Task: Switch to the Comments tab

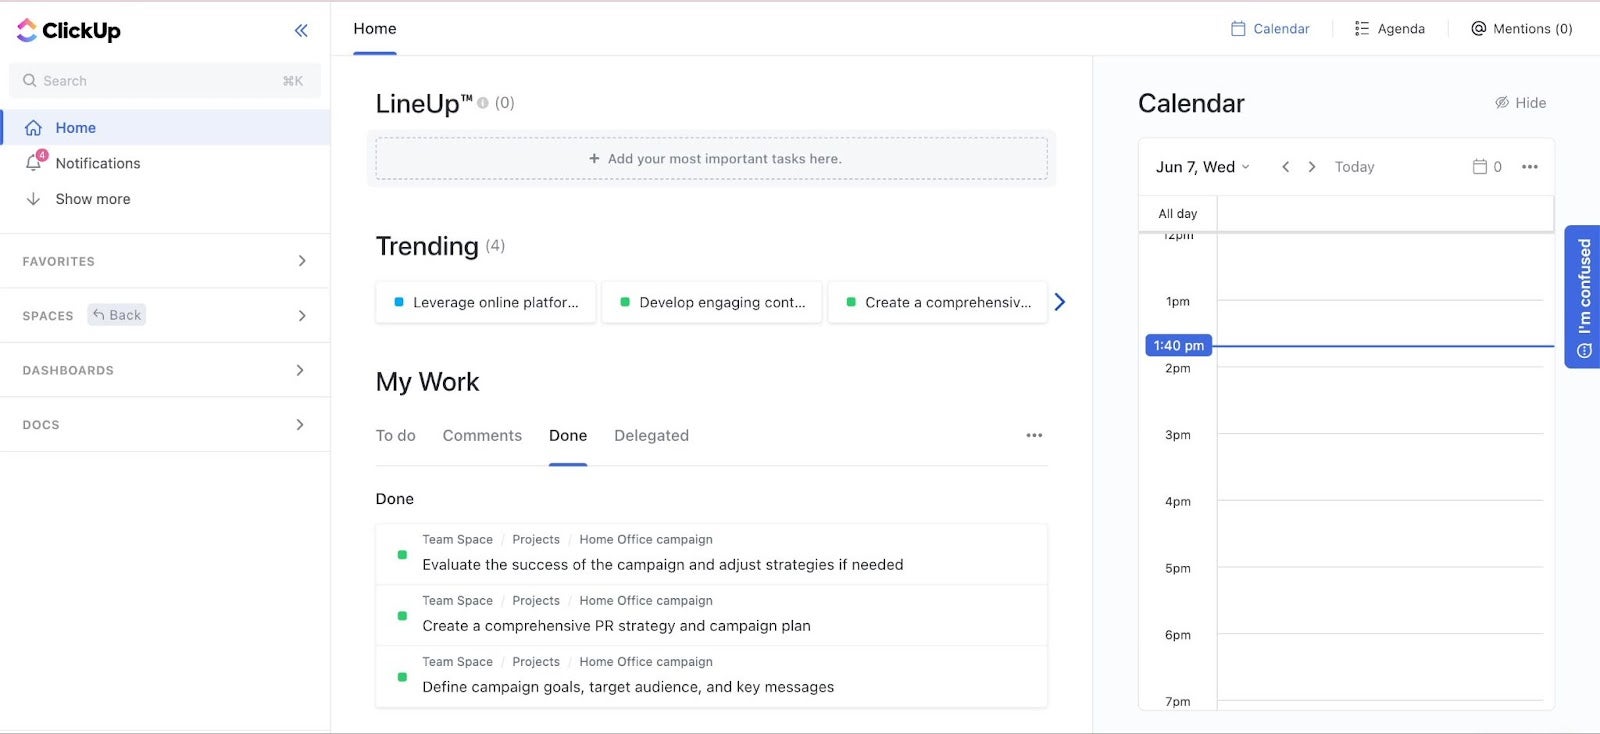Action: 482,436
